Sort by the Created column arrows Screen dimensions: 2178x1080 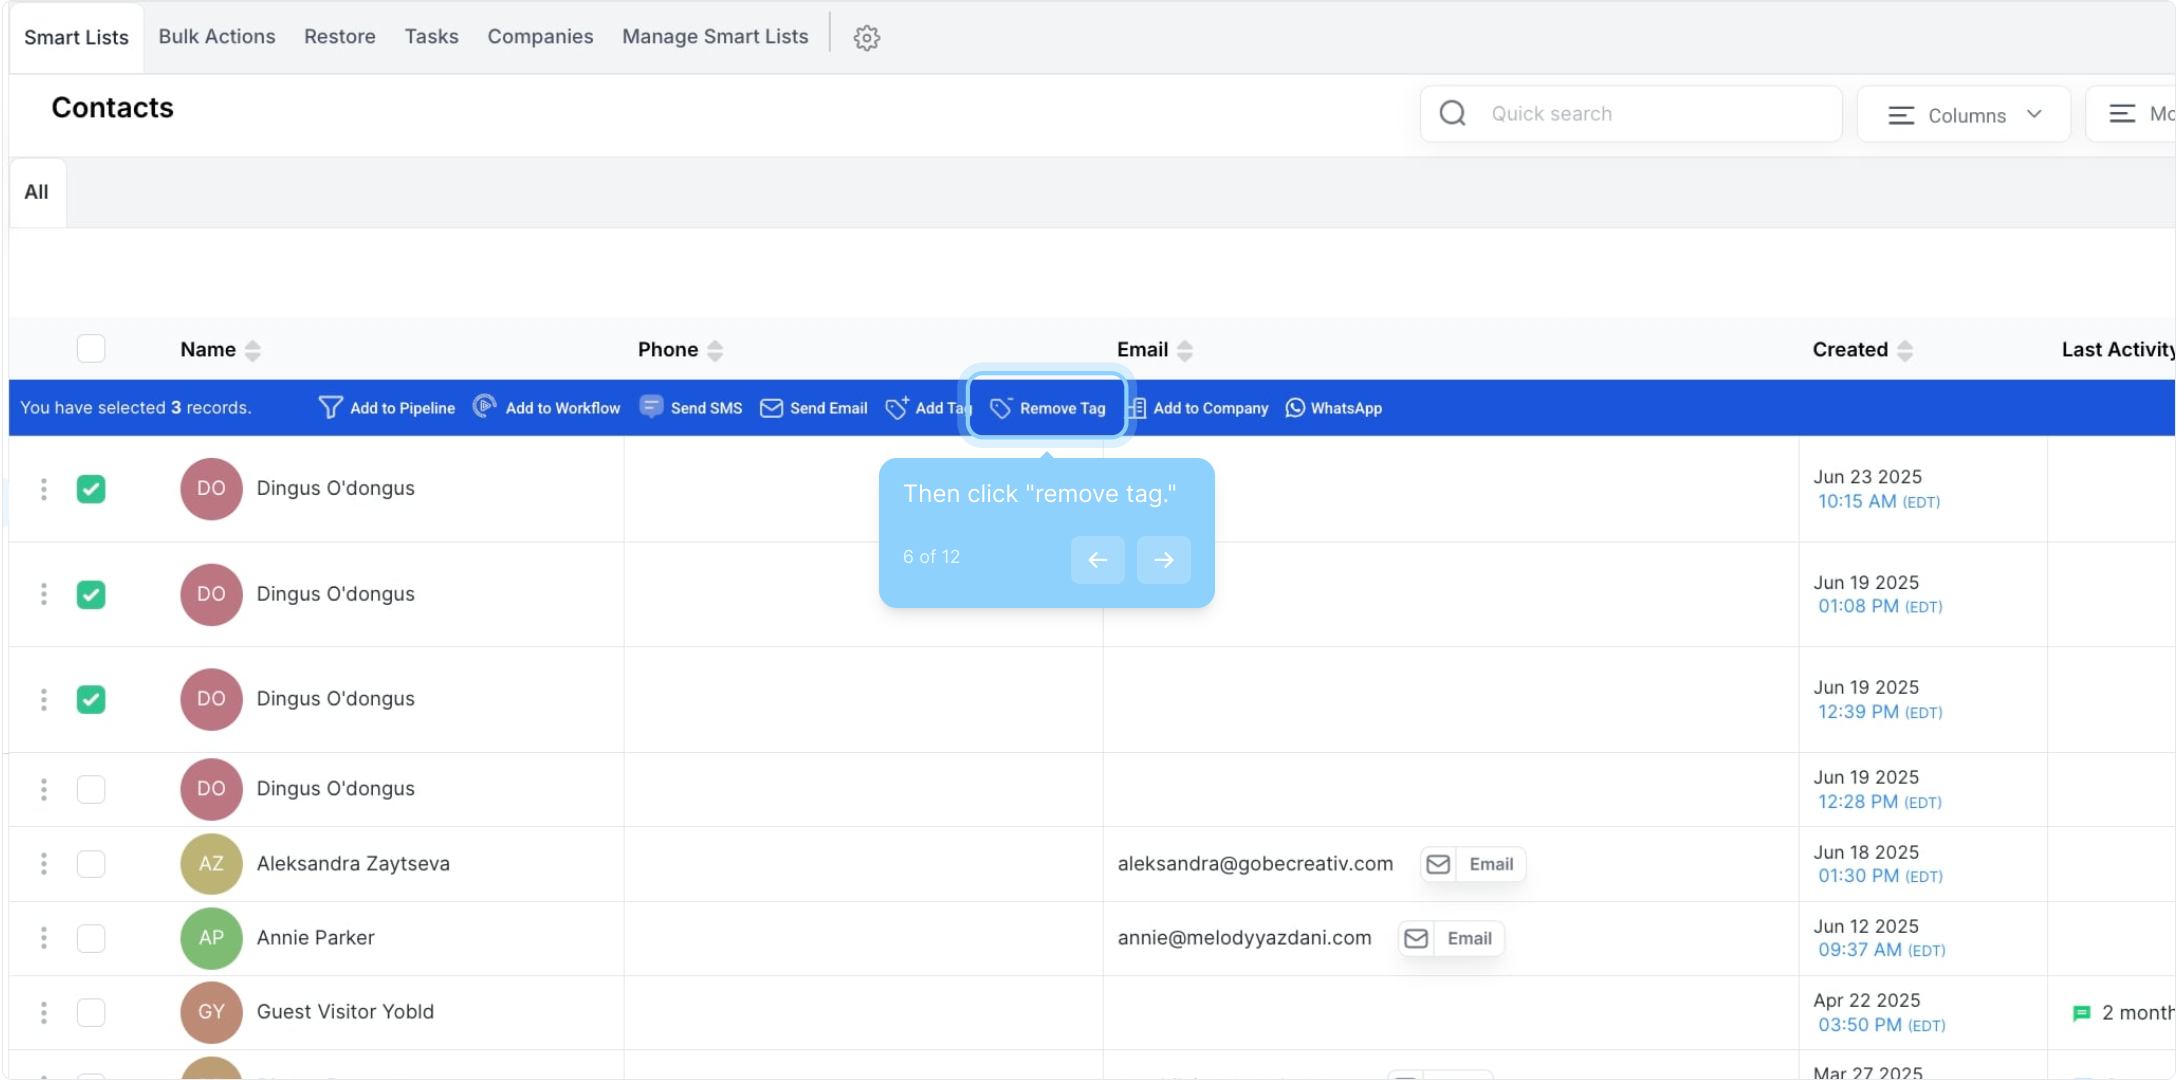[x=1905, y=350]
